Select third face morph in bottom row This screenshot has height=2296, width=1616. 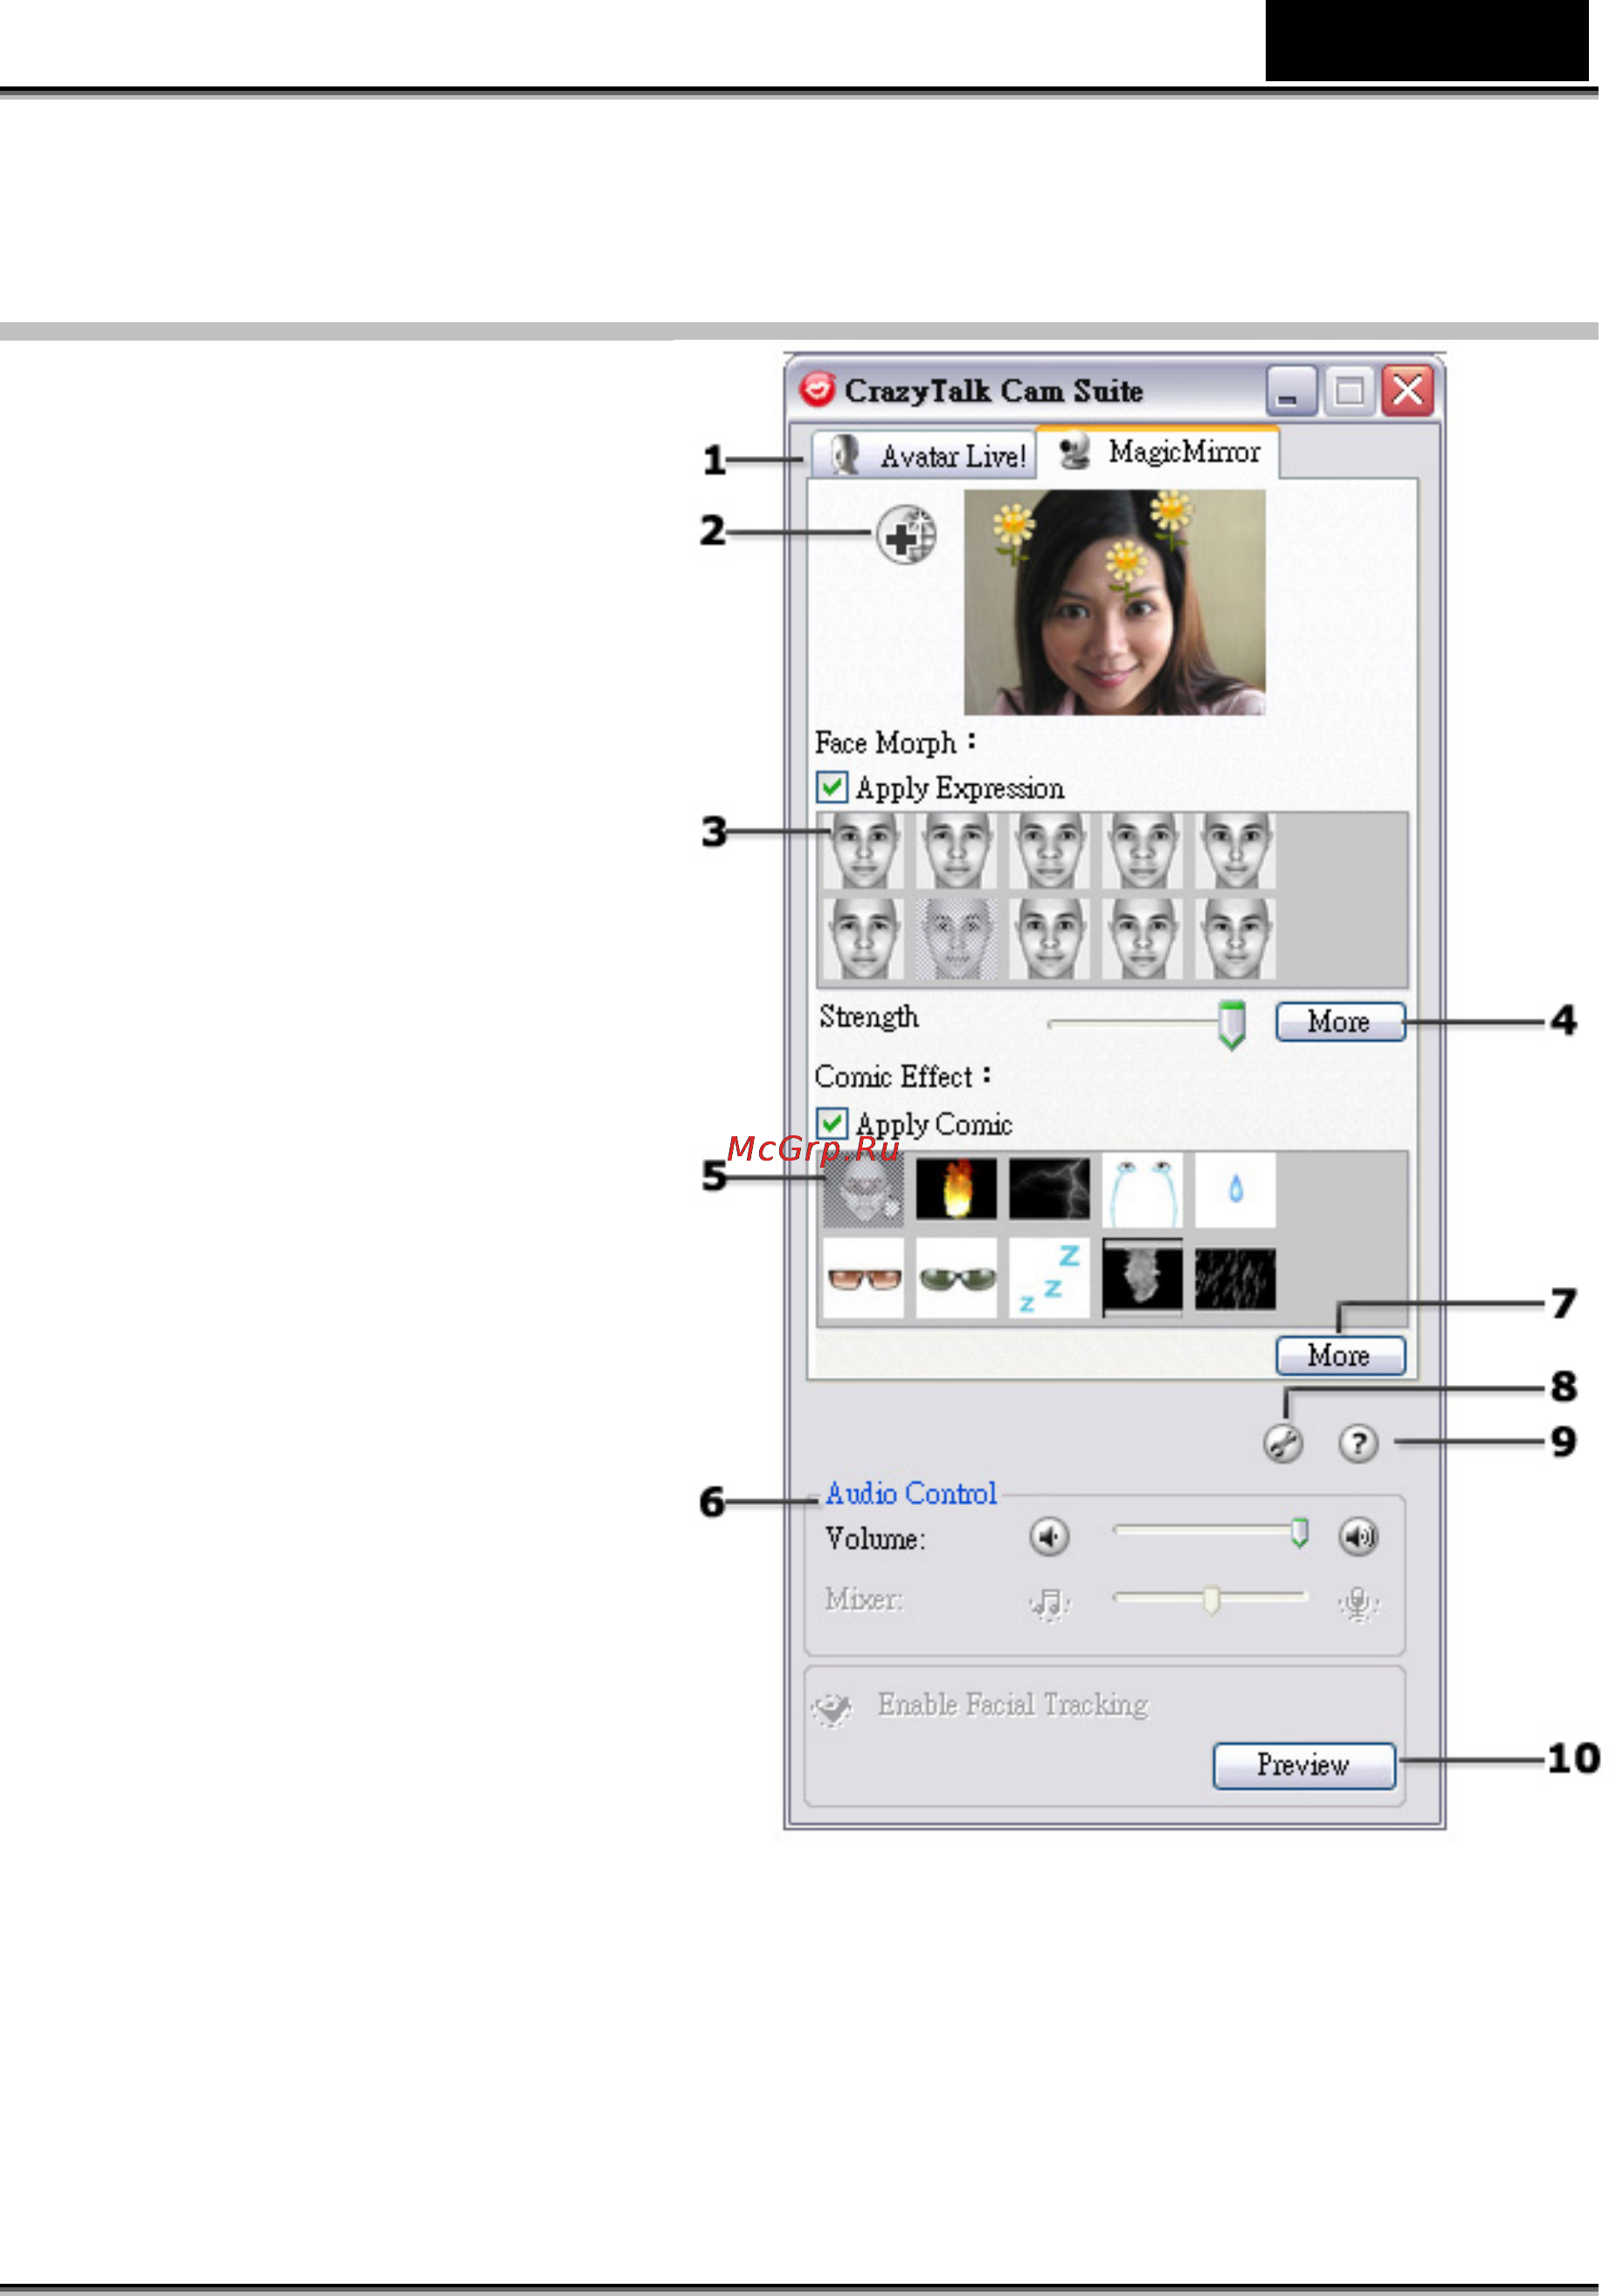[x=1050, y=940]
